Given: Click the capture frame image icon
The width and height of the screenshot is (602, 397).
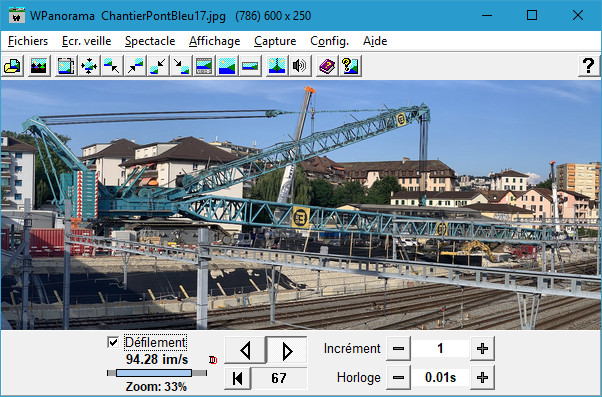Looking at the screenshot, I should coord(66,66).
